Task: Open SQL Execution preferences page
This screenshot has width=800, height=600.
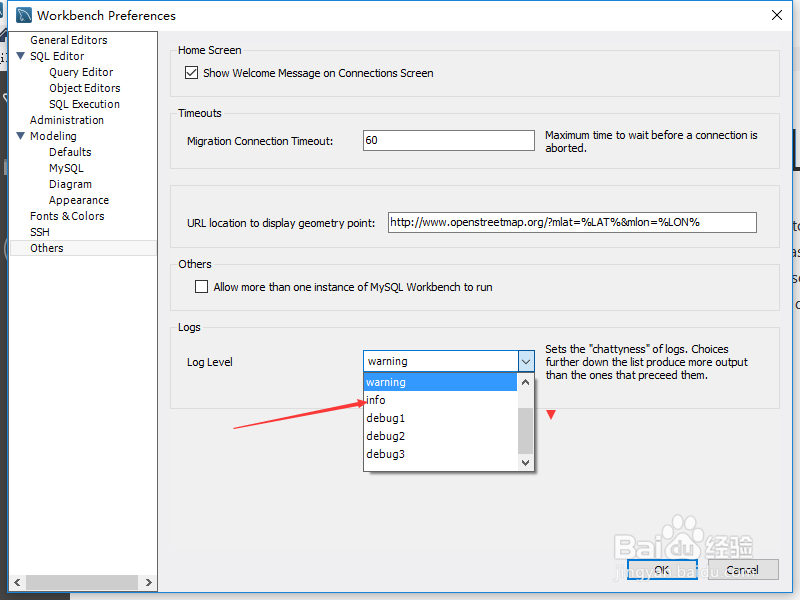Action: pos(84,104)
